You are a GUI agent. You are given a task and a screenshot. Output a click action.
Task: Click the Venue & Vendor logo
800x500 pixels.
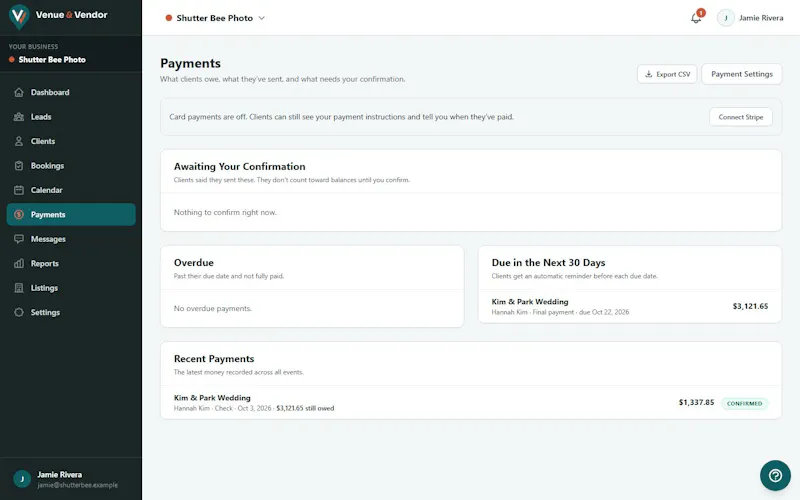(x=58, y=16)
